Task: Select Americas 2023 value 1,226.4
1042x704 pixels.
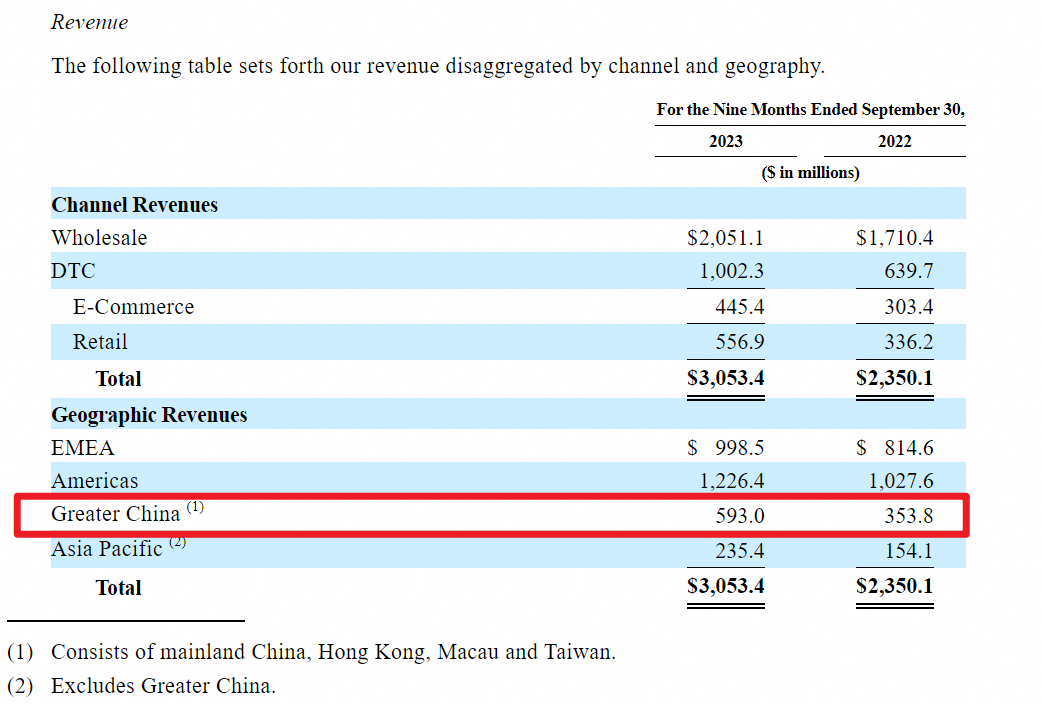Action: click(x=732, y=481)
